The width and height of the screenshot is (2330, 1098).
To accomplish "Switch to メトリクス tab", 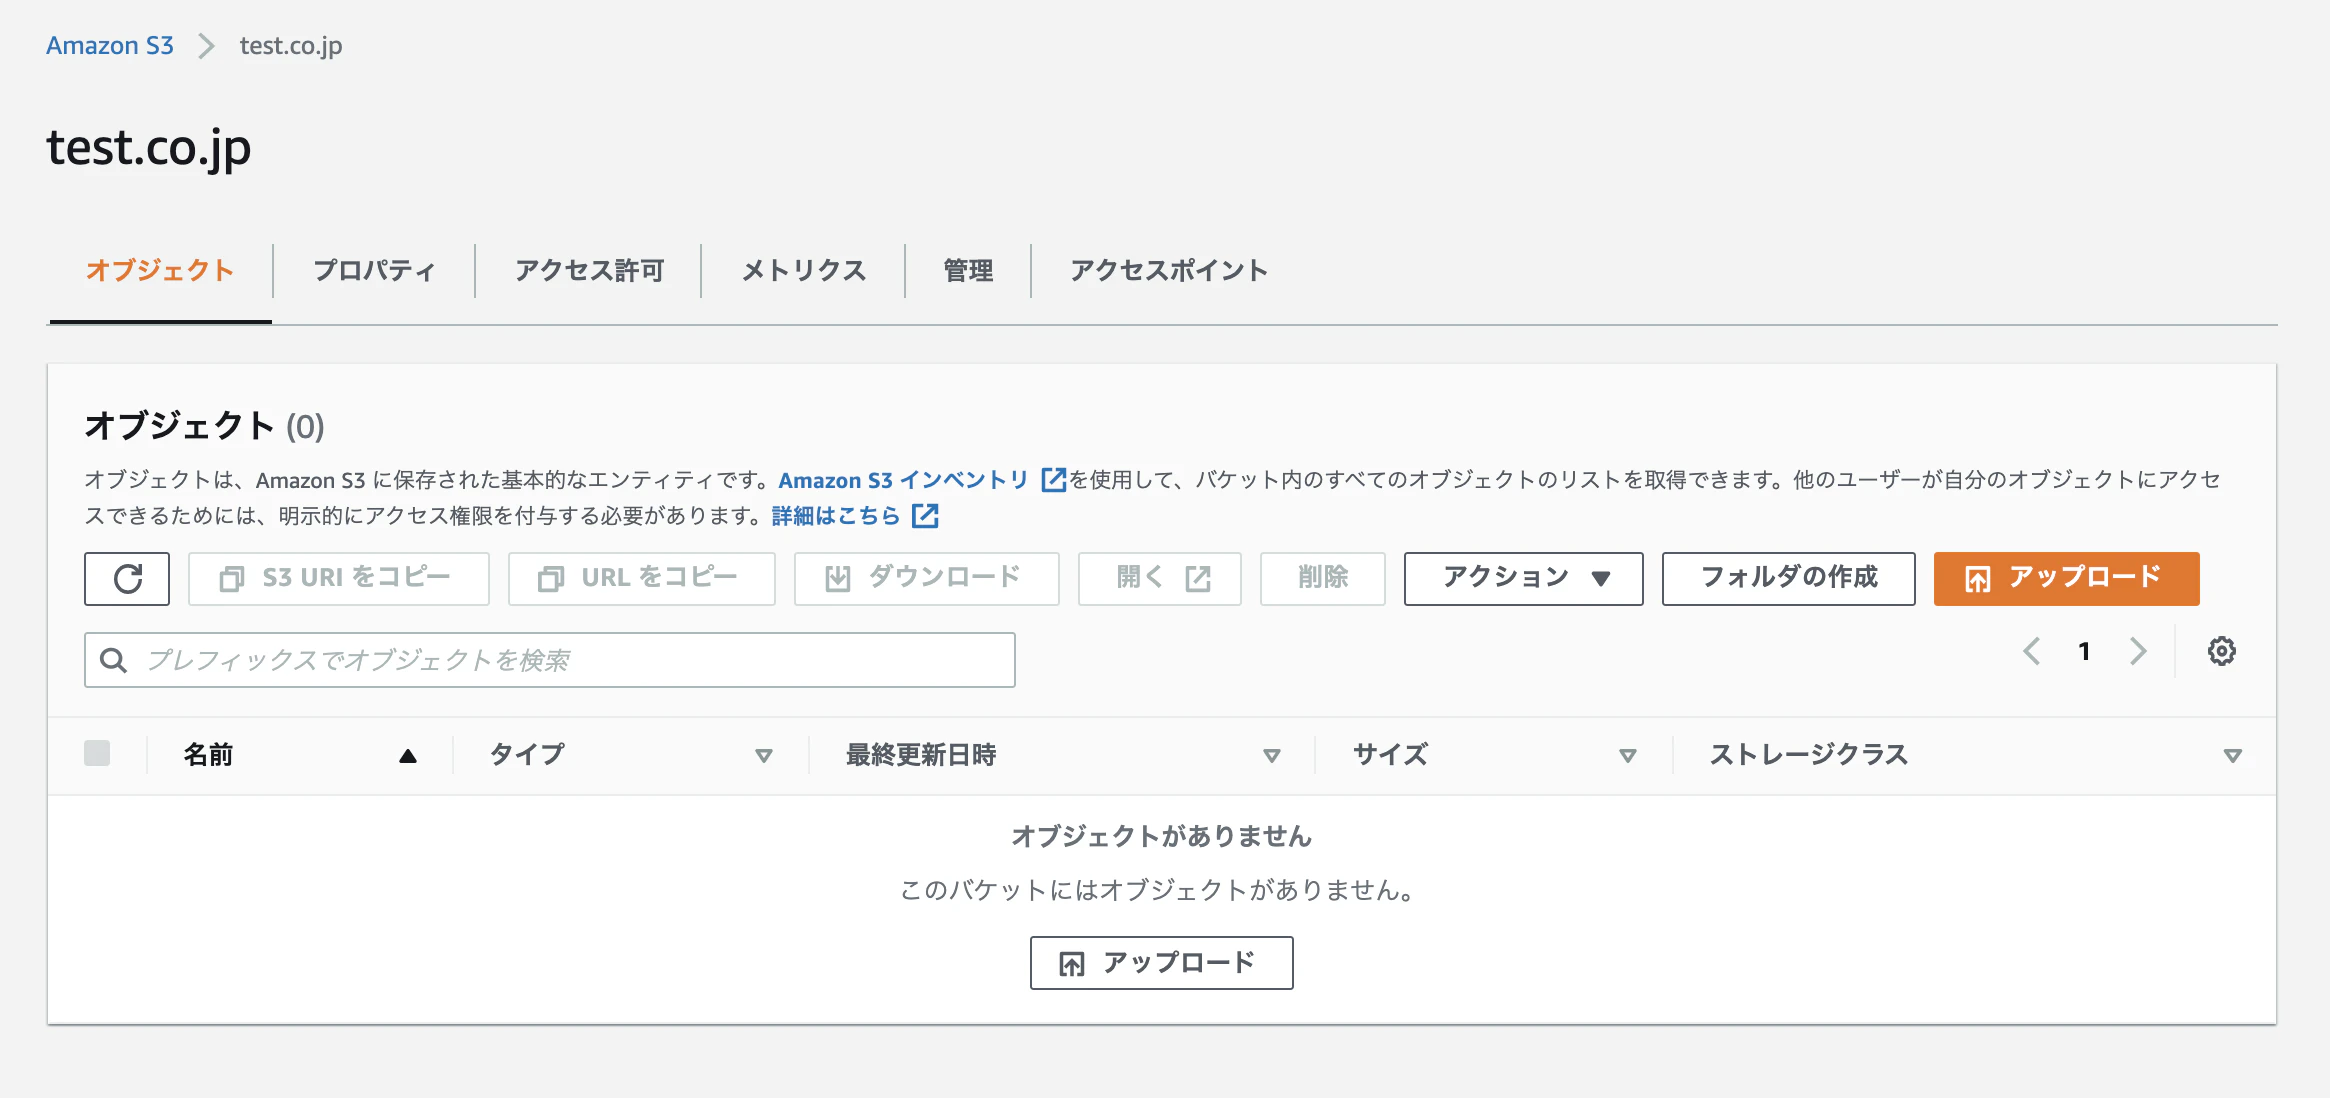I will 803,270.
